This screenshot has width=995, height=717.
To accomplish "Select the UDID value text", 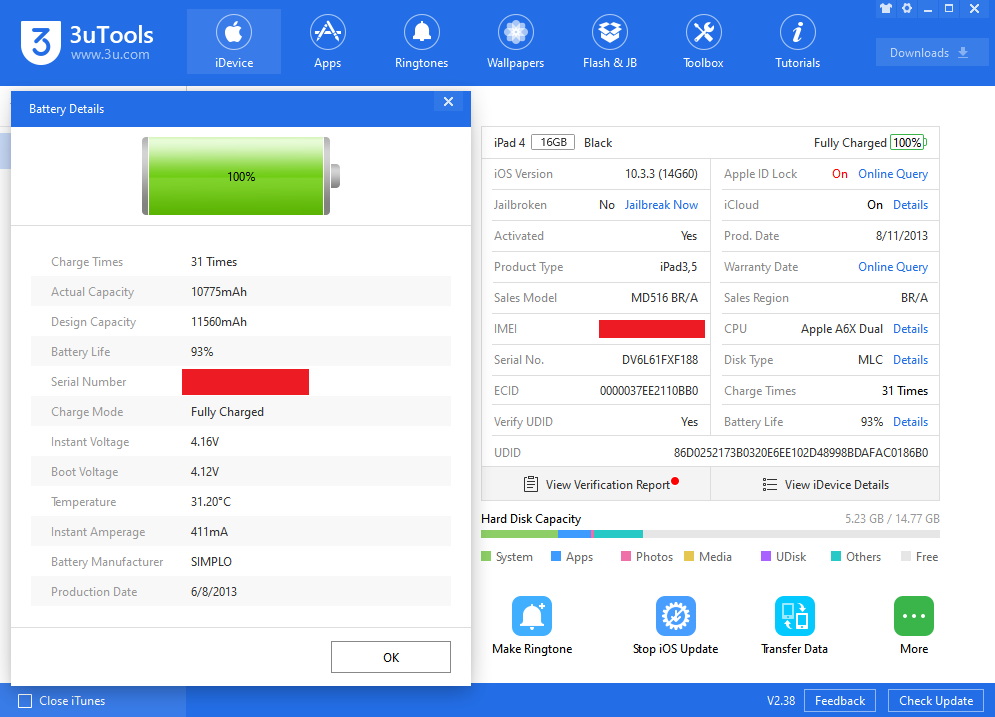I will coord(801,453).
